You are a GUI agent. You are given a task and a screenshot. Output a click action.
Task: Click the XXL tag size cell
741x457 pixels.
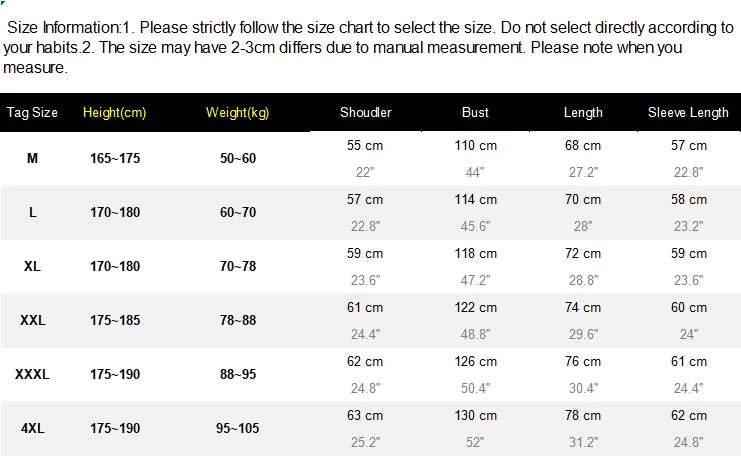33,320
